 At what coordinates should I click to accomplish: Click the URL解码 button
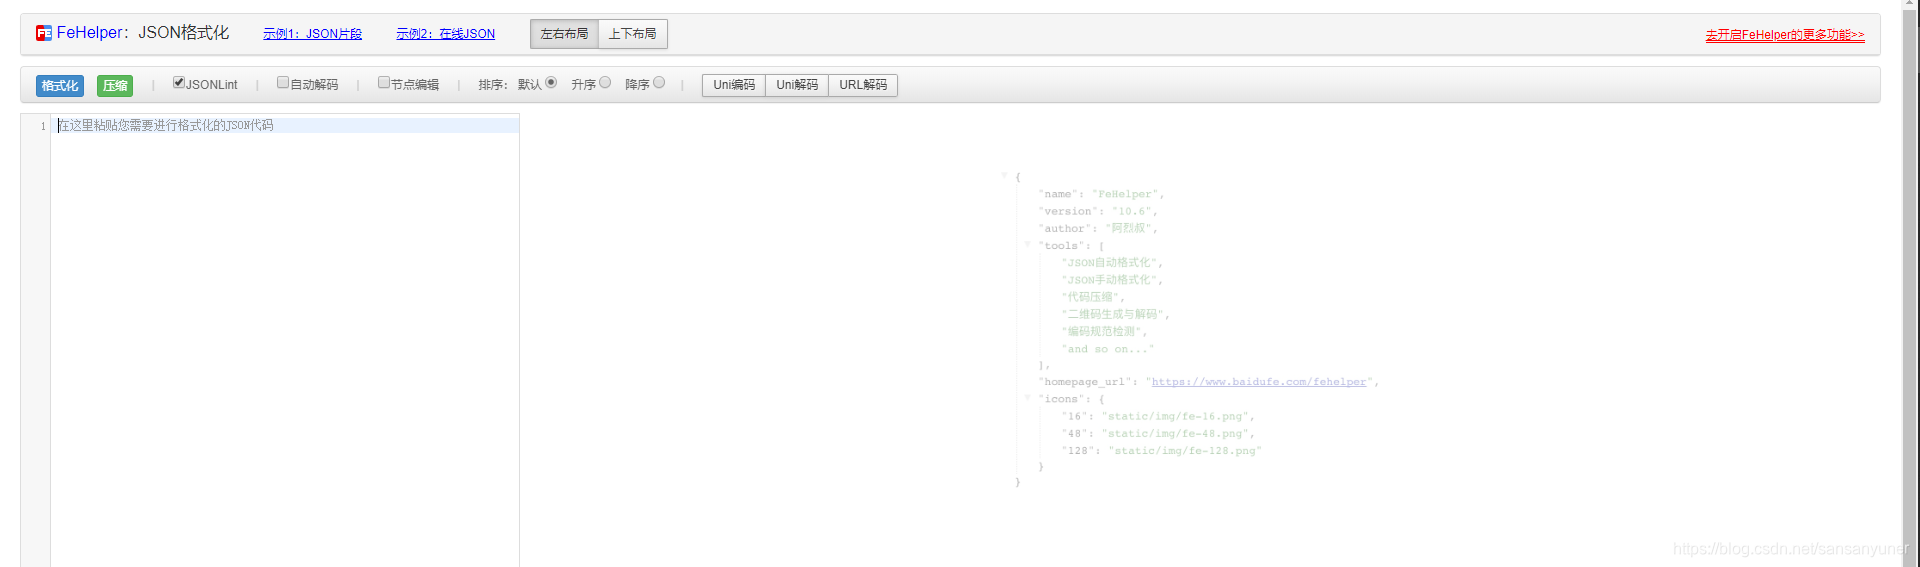click(863, 85)
